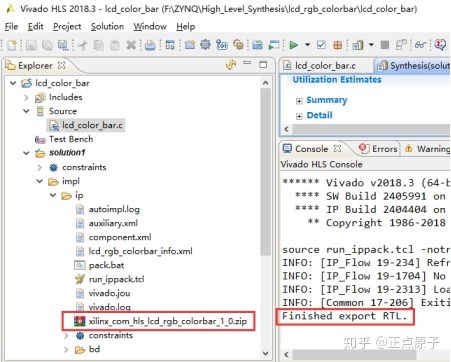Switch to the lcd_color_bar.c editor tab
The image size is (451, 362).
point(325,66)
